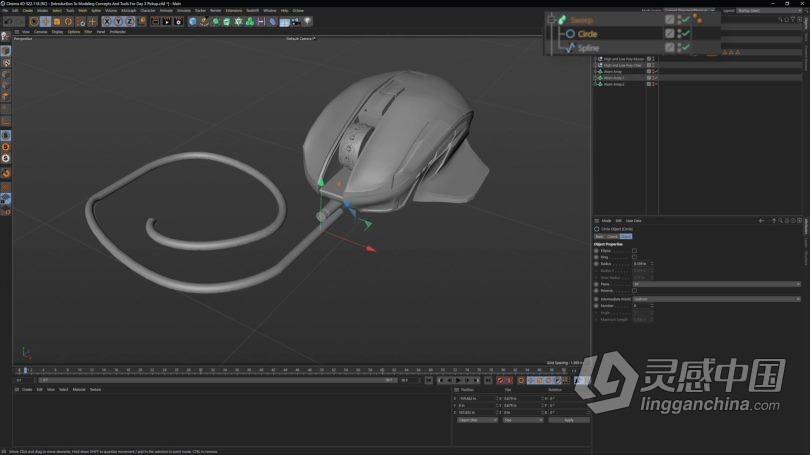This screenshot has width=810, height=455.
Task: Open the Camera object icon
Action: coord(296,22)
